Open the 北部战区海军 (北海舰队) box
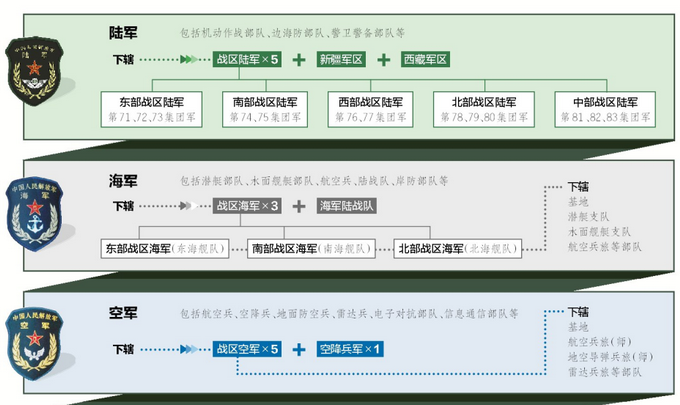 pos(461,248)
